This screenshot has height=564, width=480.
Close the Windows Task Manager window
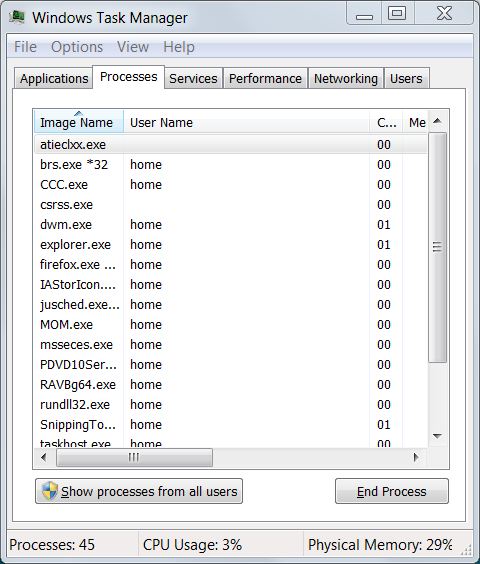tap(444, 14)
